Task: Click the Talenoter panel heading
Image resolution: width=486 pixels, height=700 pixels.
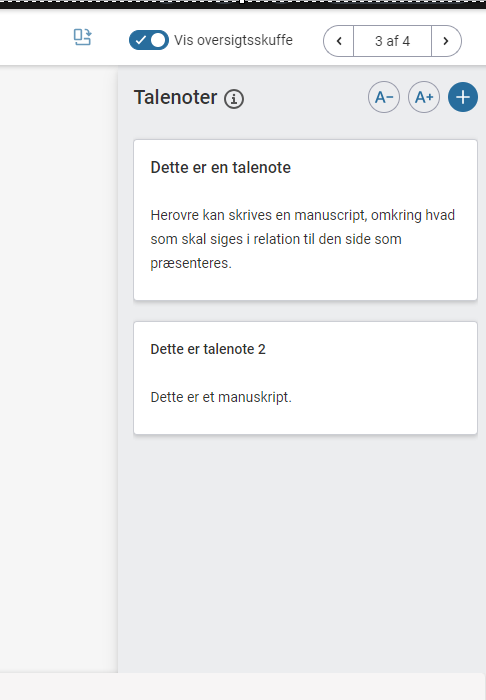Action: pos(175,97)
